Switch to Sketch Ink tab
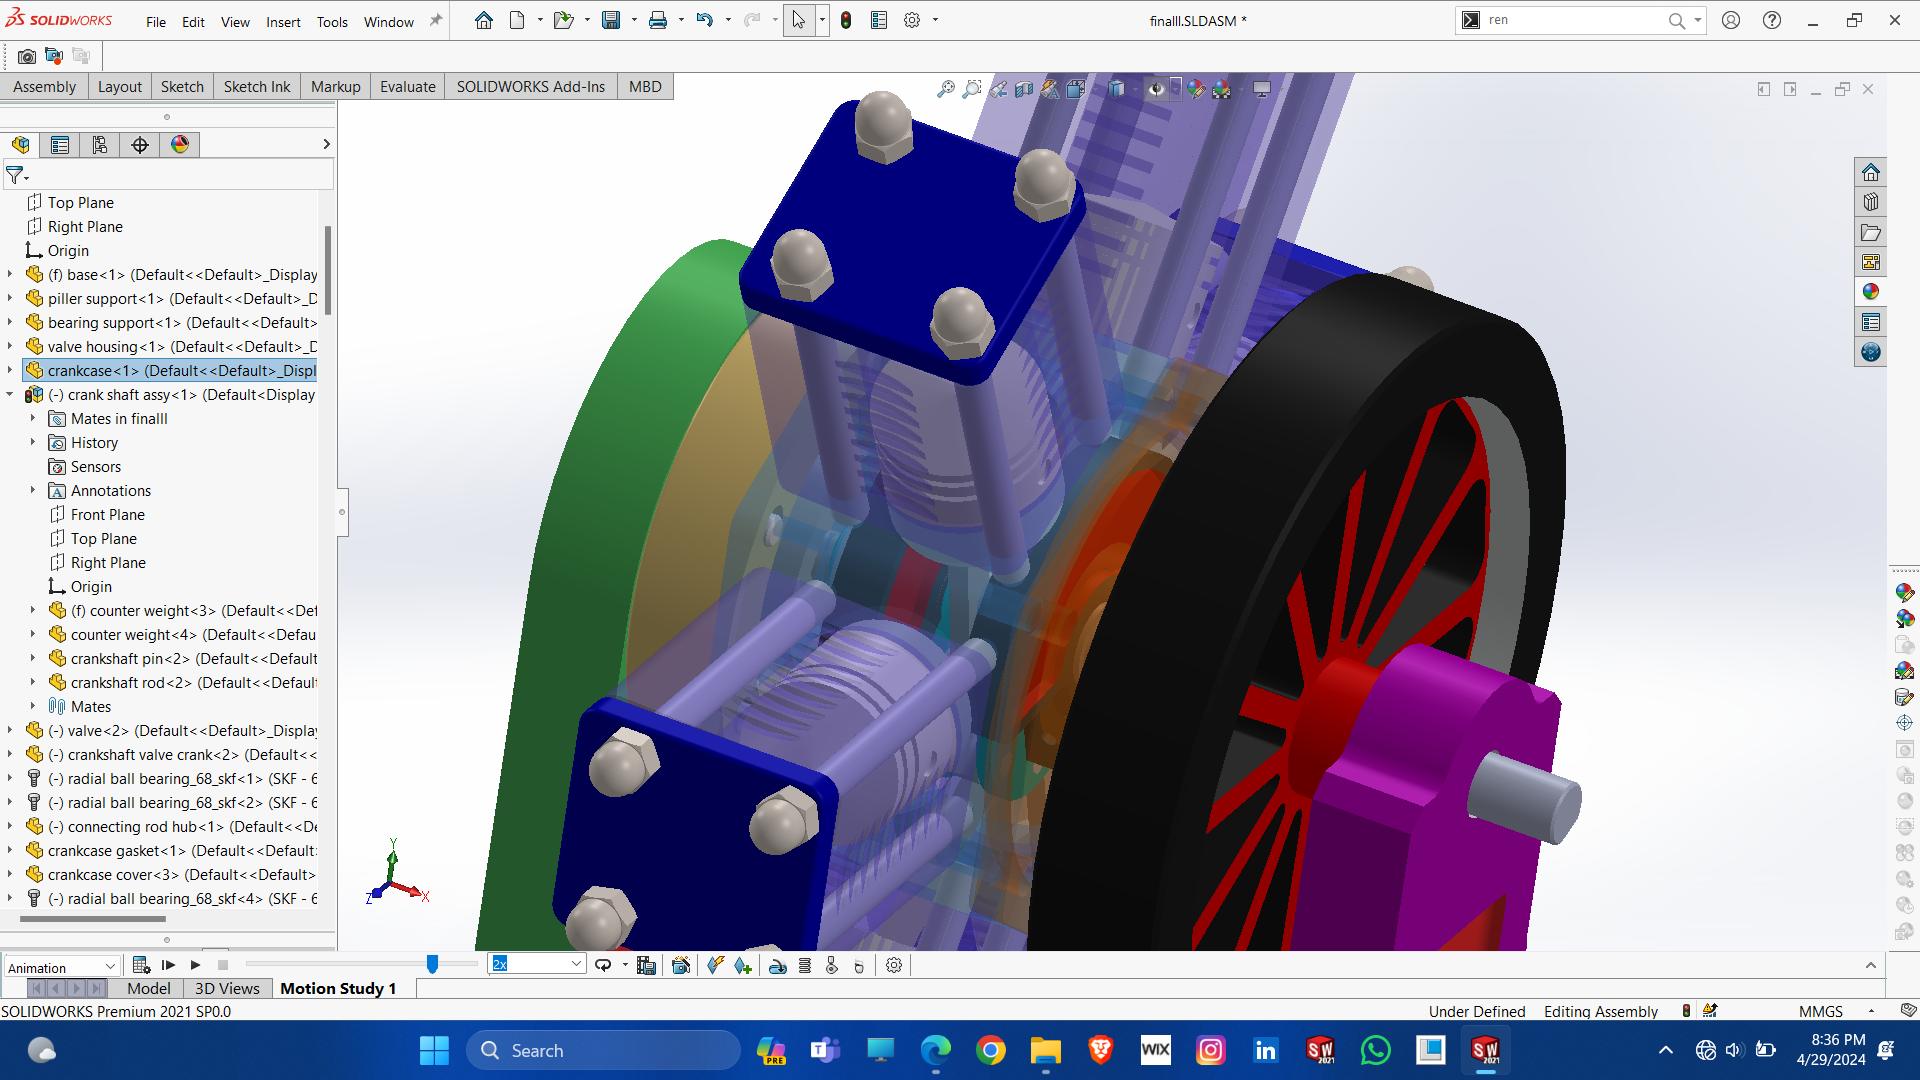 pos(257,87)
